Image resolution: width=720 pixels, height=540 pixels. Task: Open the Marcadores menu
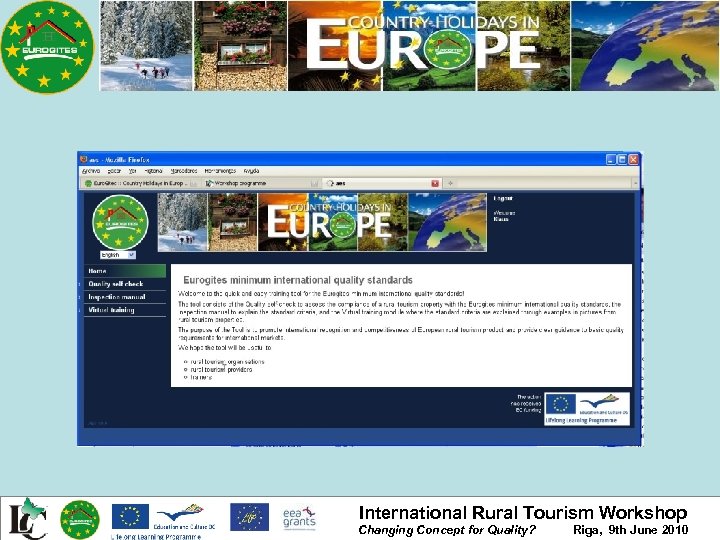point(184,171)
